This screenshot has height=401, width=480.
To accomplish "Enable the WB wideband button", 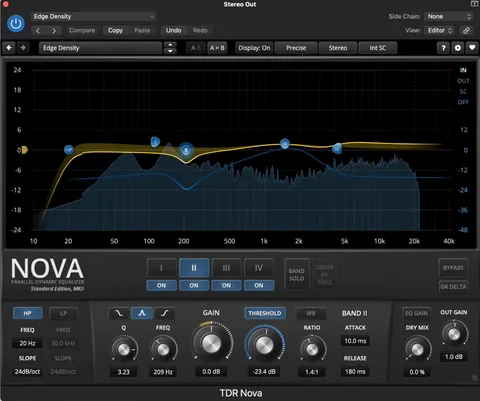I will 311,313.
